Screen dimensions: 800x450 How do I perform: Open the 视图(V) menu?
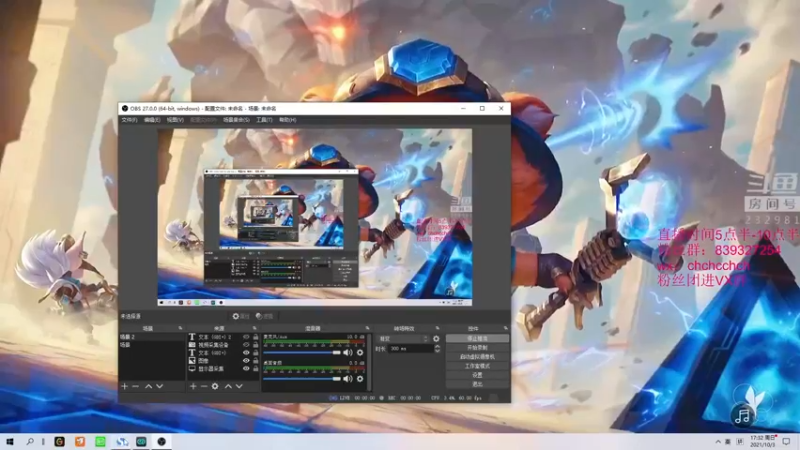pyautogui.click(x=175, y=120)
